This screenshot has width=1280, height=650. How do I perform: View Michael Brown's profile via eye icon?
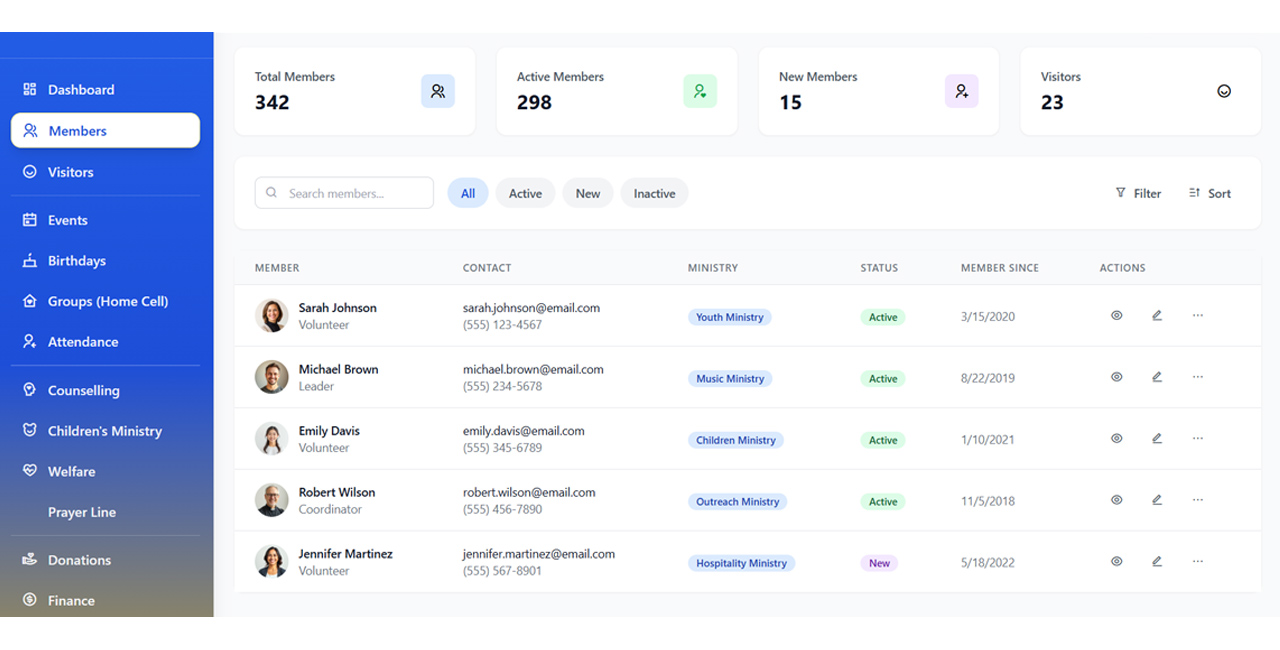tap(1117, 378)
